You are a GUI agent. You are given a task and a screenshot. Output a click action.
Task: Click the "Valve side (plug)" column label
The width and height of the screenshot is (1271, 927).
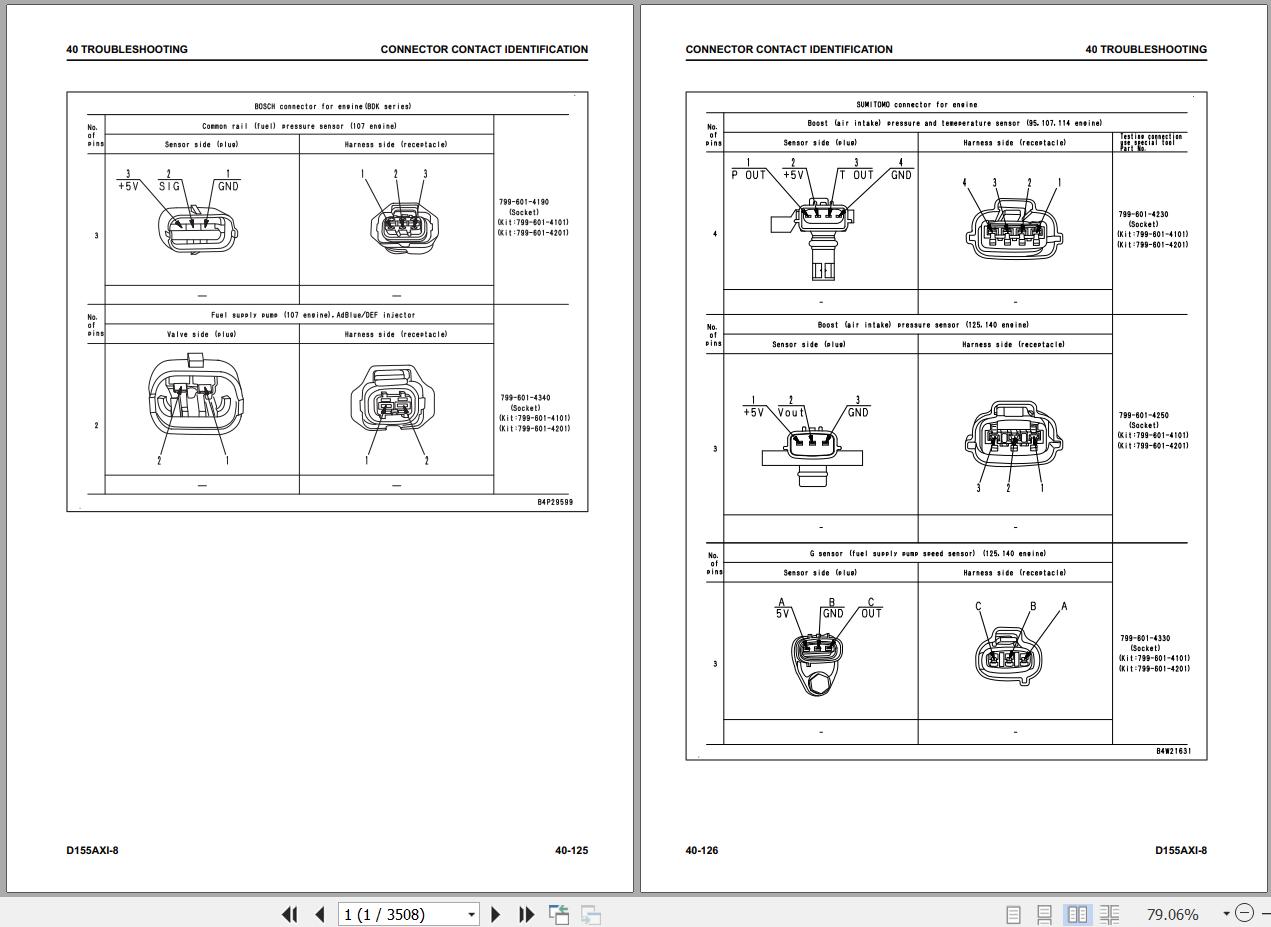click(201, 334)
